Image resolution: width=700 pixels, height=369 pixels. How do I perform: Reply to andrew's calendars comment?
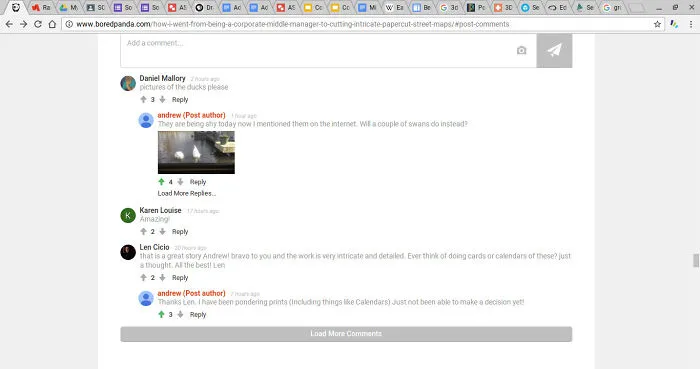click(198, 315)
